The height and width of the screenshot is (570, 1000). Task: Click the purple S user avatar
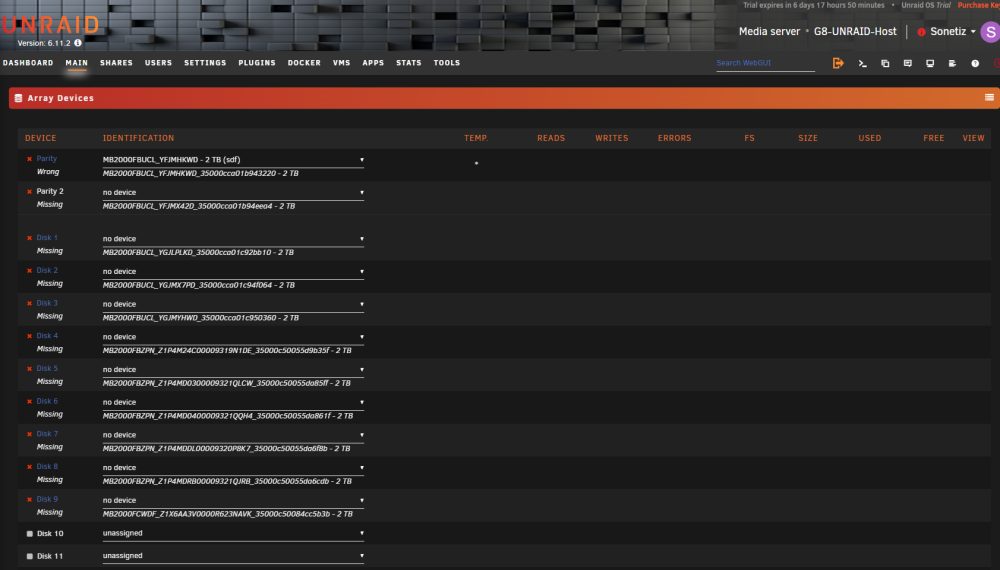[x=990, y=32]
